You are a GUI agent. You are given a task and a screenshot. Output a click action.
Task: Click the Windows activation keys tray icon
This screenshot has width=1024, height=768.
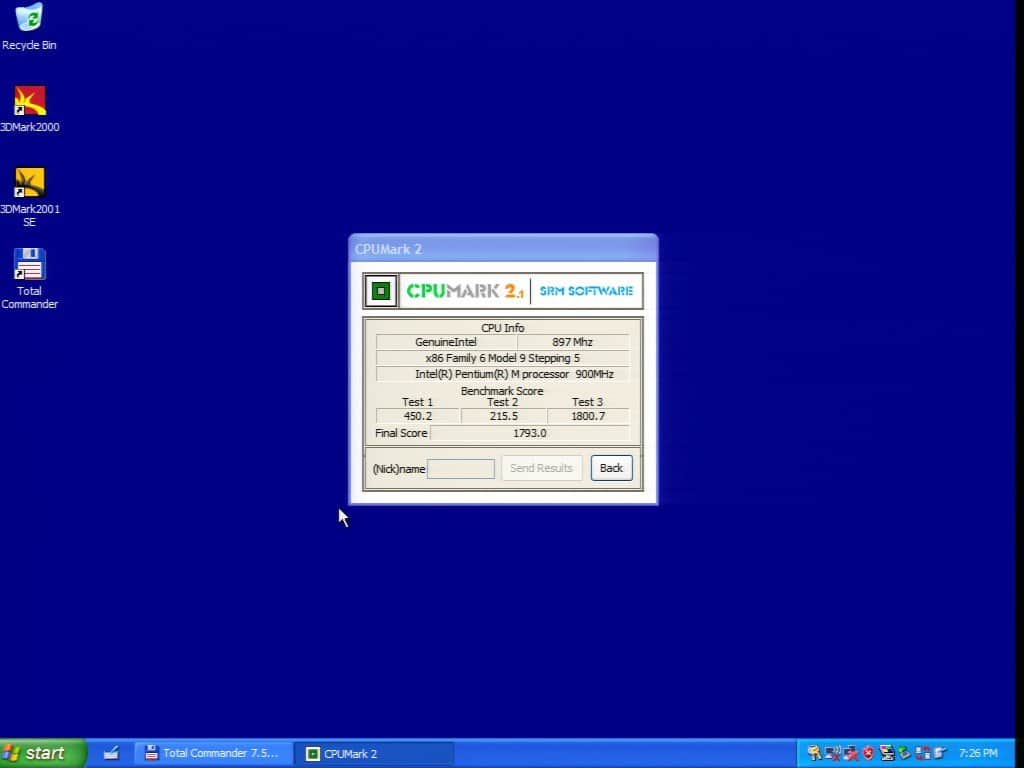click(x=814, y=753)
